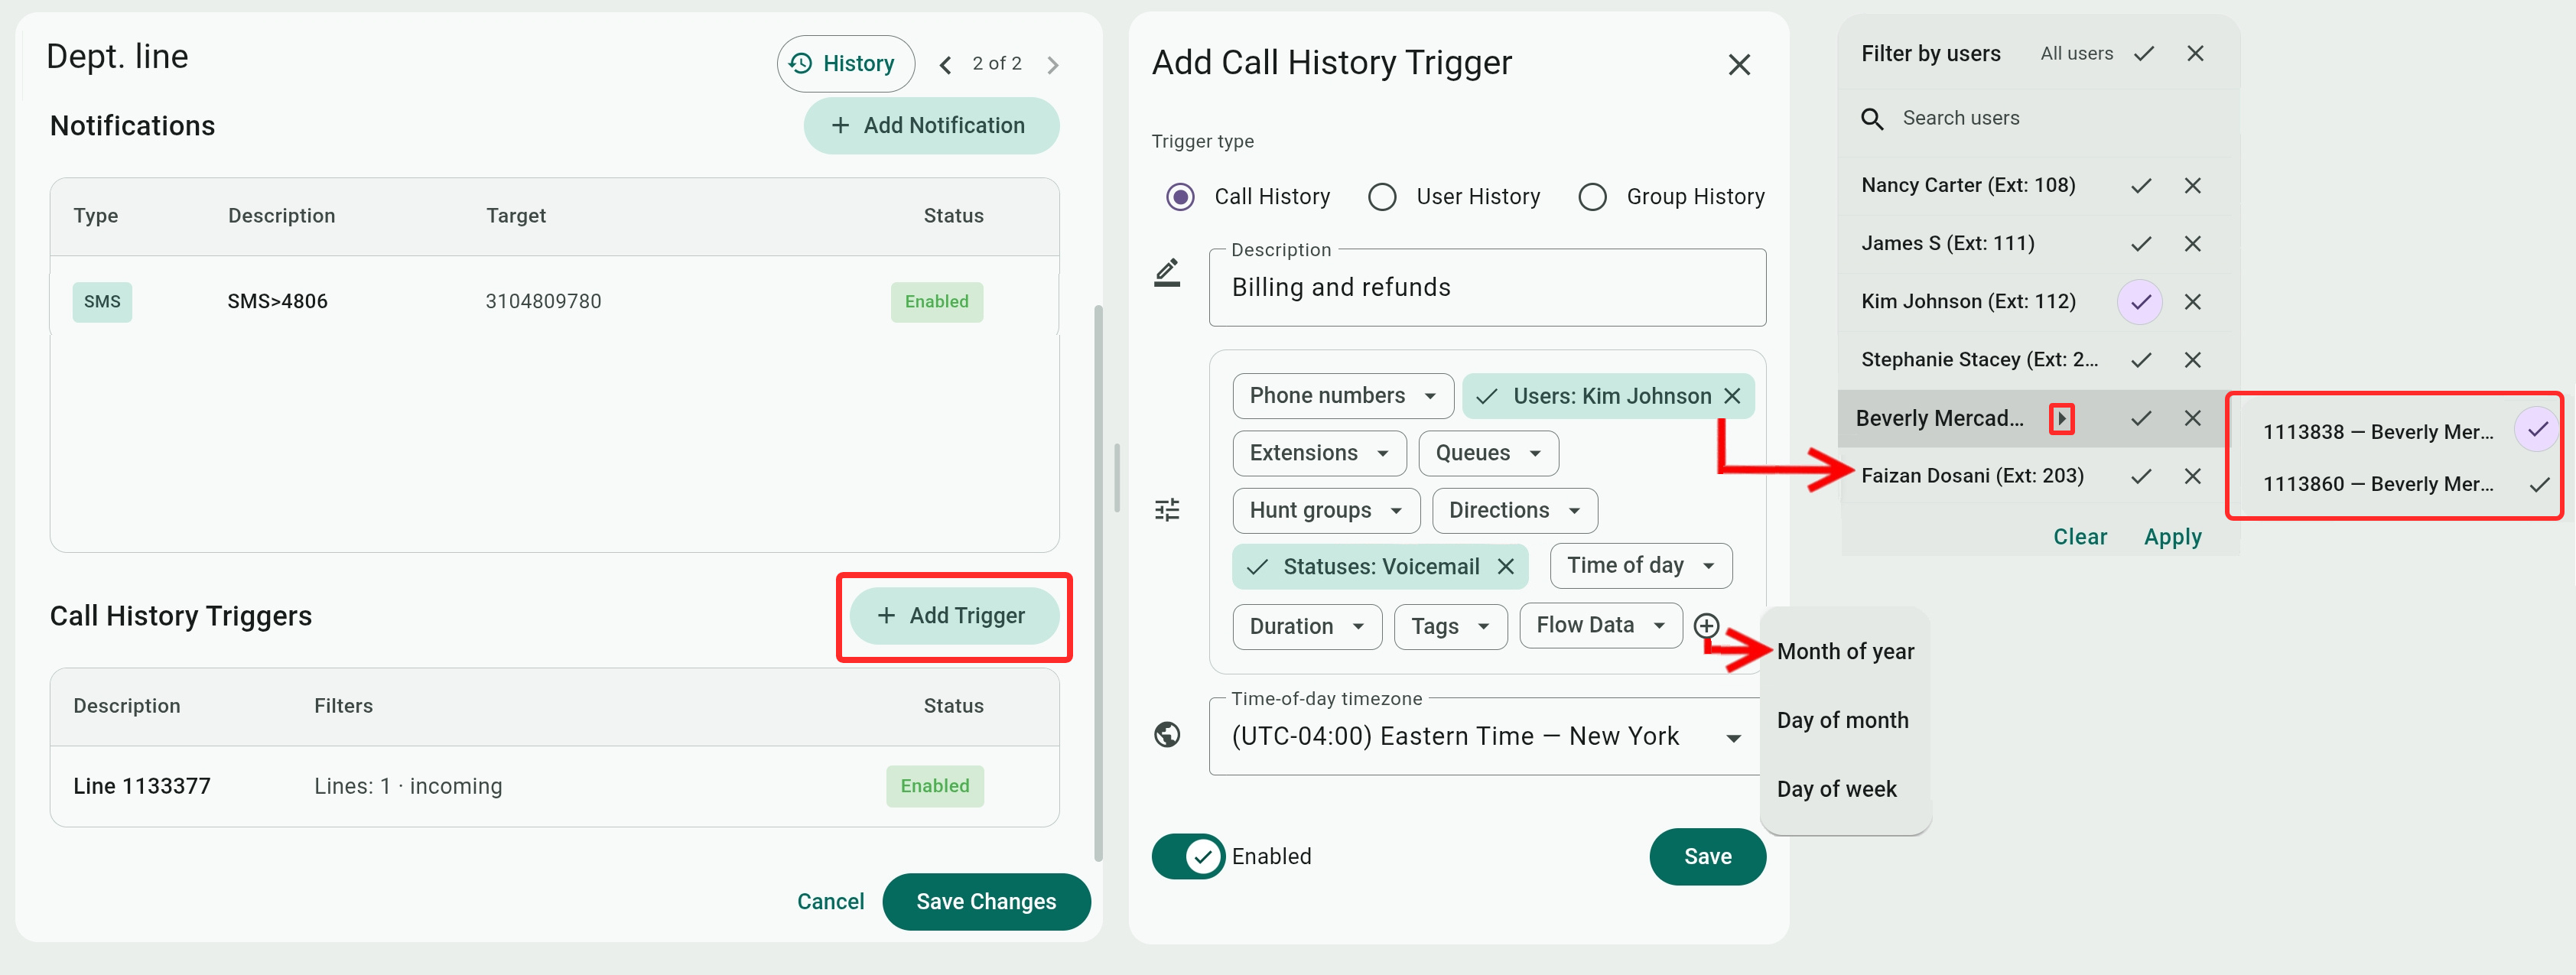The width and height of the screenshot is (2576, 975).
Task: Open Extensions filter dropdown
Action: (1319, 453)
